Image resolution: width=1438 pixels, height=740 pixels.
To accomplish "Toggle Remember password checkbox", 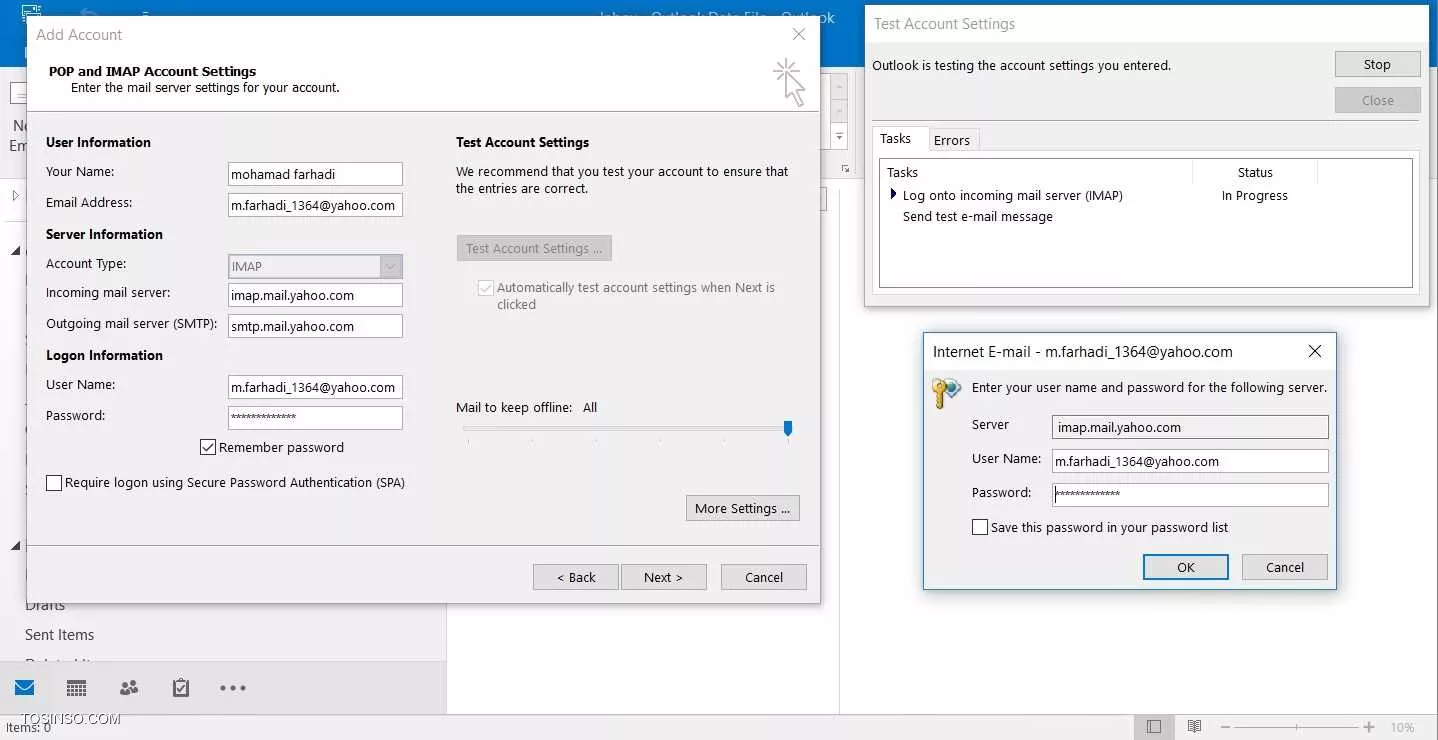I will (x=208, y=447).
